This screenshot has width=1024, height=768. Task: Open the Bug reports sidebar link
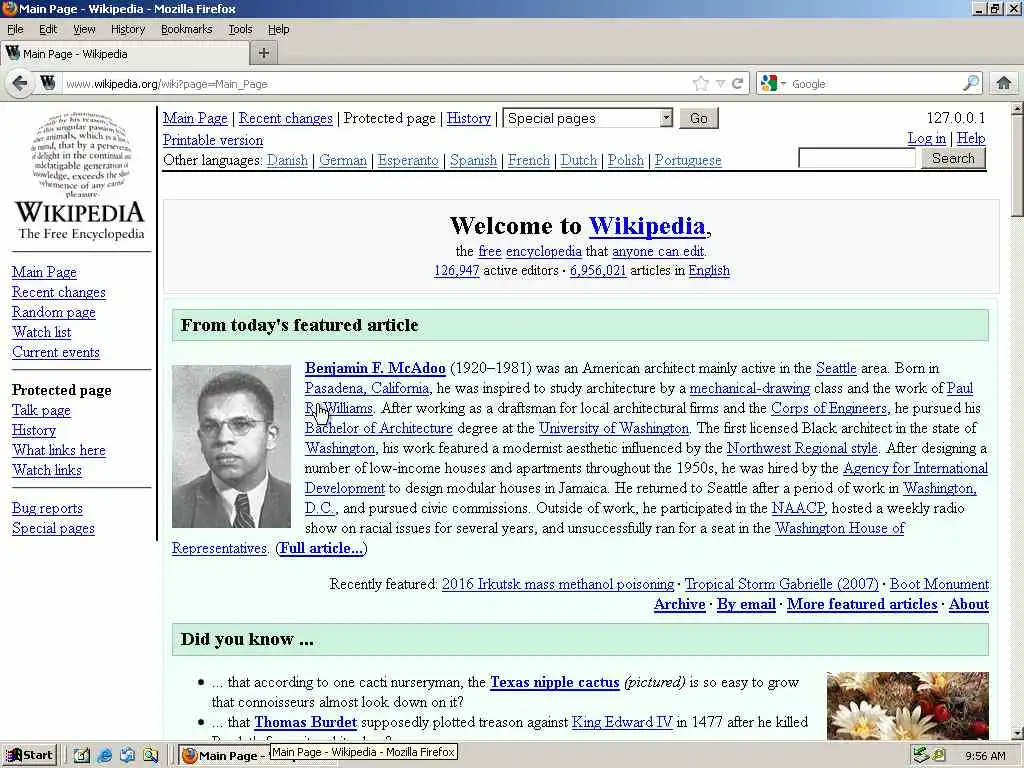point(48,508)
